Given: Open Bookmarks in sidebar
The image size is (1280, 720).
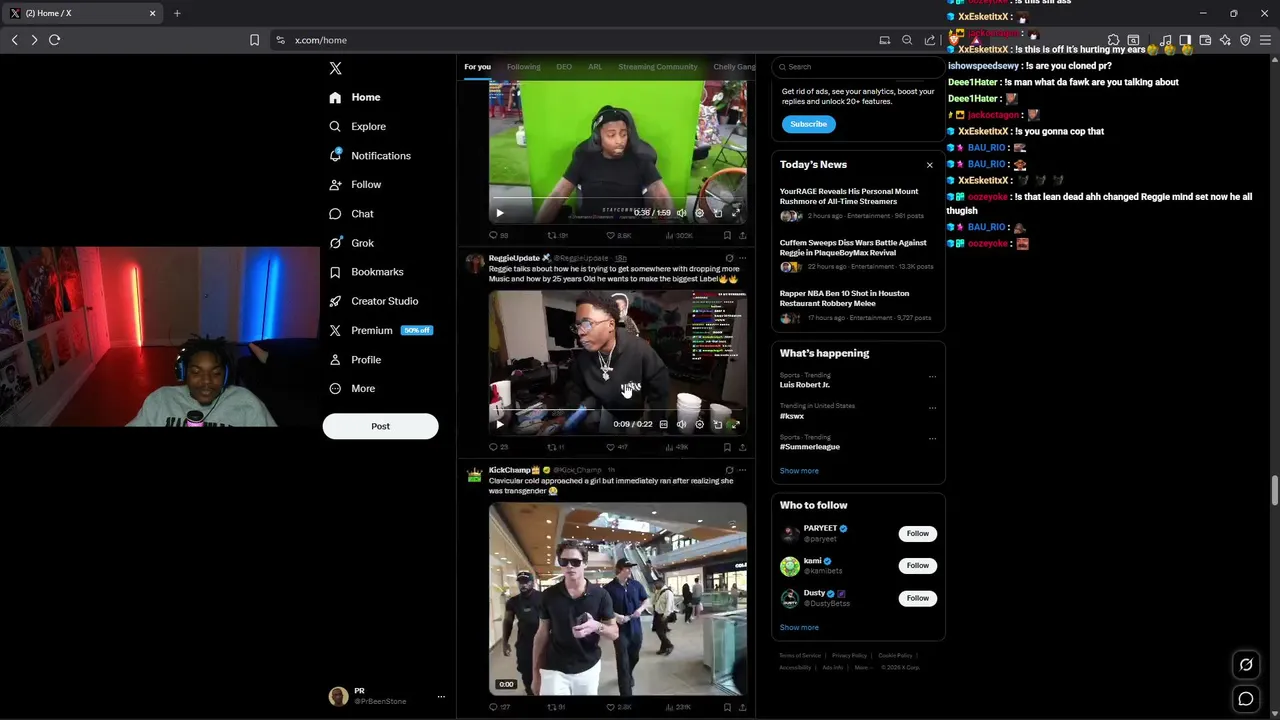Looking at the screenshot, I should tap(366, 272).
